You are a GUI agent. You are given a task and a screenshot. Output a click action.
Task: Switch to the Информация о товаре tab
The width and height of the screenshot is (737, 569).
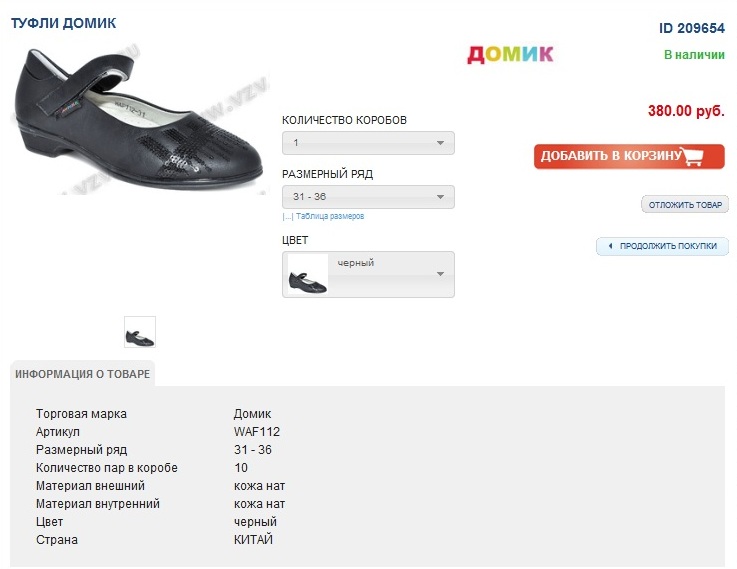coord(82,374)
